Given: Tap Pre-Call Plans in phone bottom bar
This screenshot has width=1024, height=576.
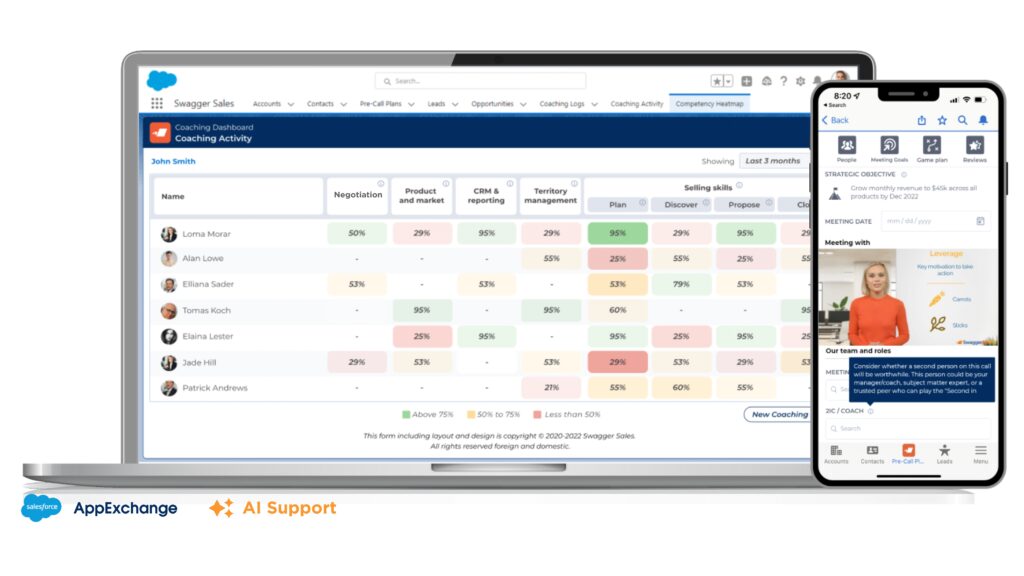Looking at the screenshot, I should tap(908, 455).
